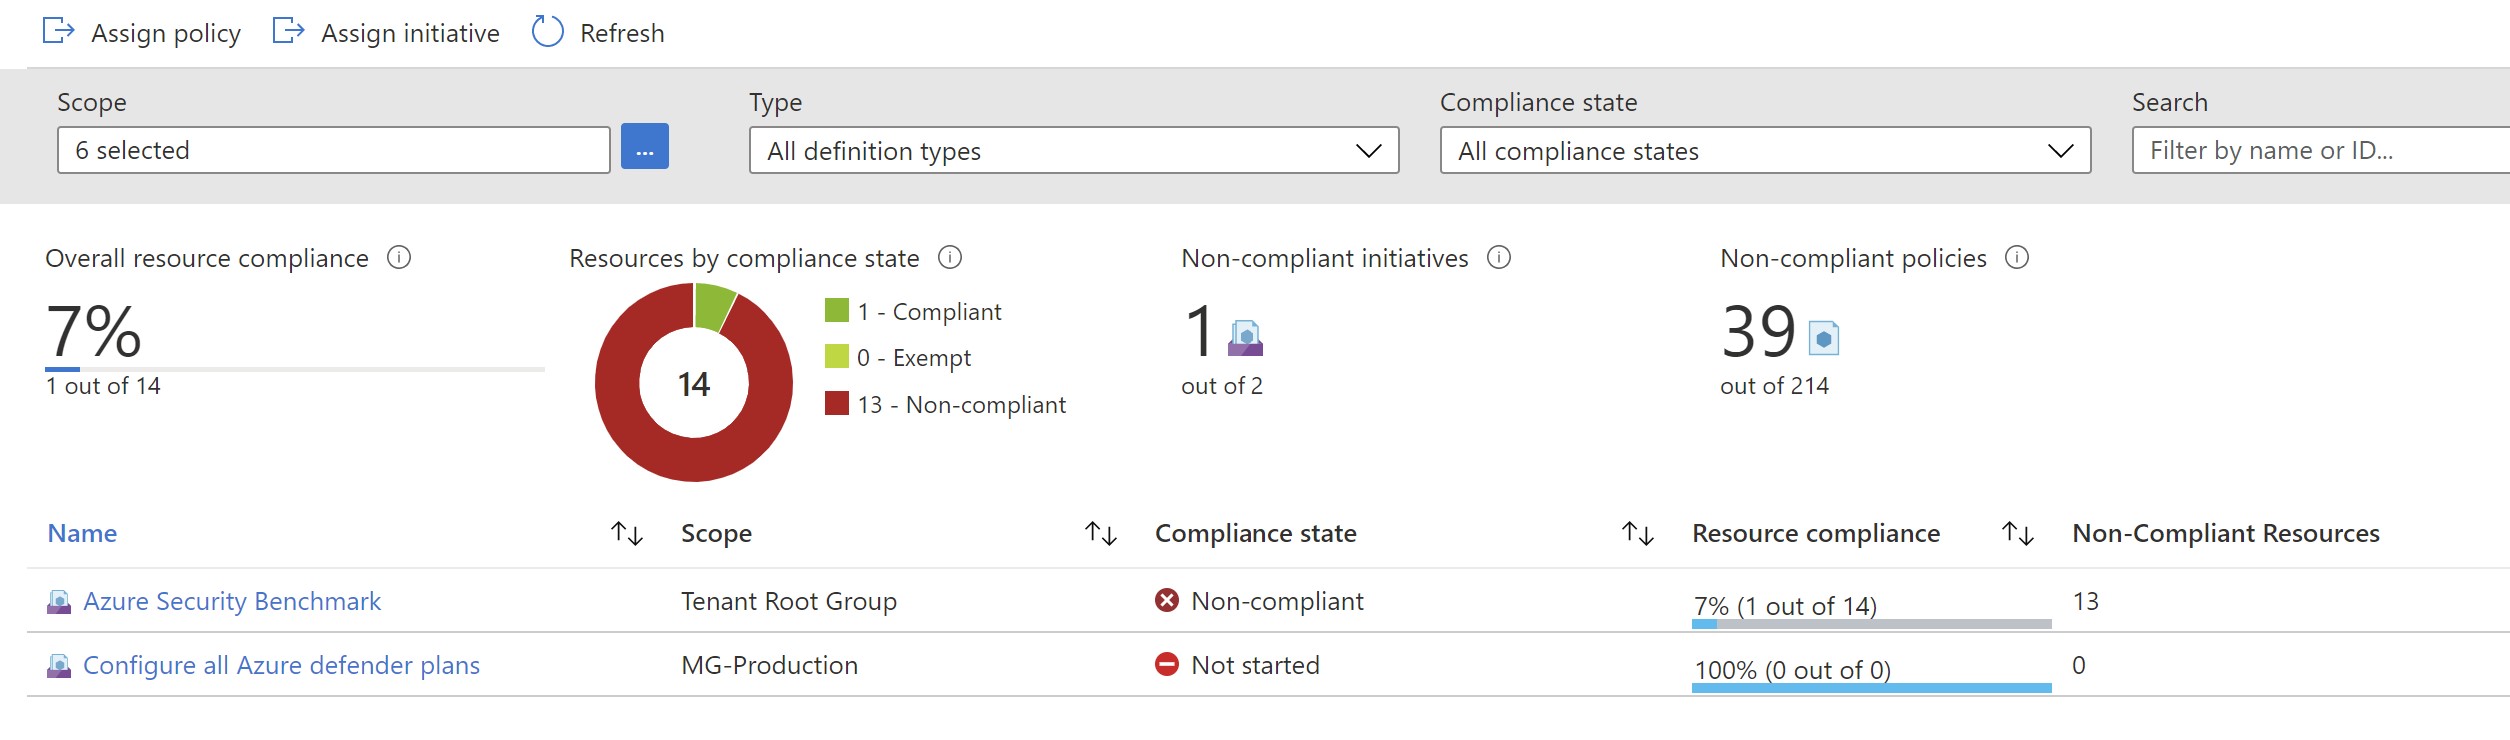
Task: Click the red Non-compliant legend swatch
Action: coord(837,404)
